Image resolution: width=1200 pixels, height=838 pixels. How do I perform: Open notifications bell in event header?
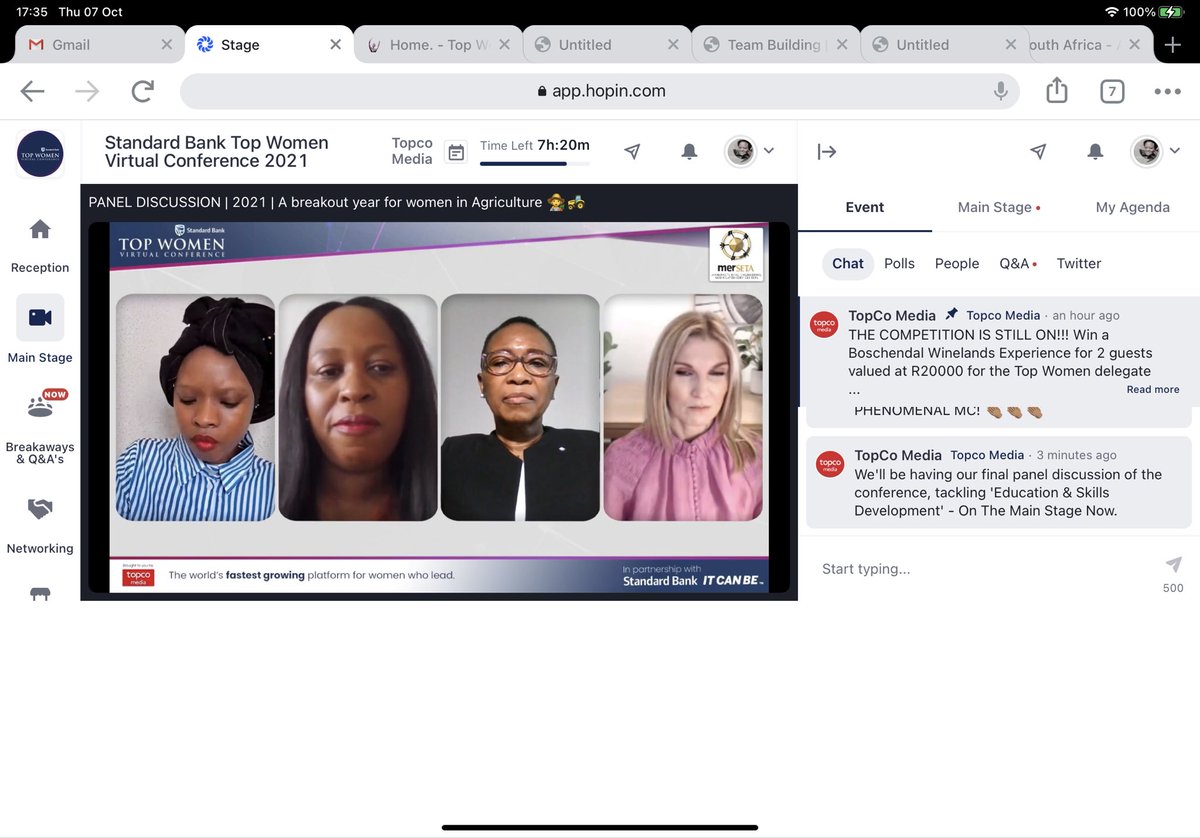[x=689, y=151]
